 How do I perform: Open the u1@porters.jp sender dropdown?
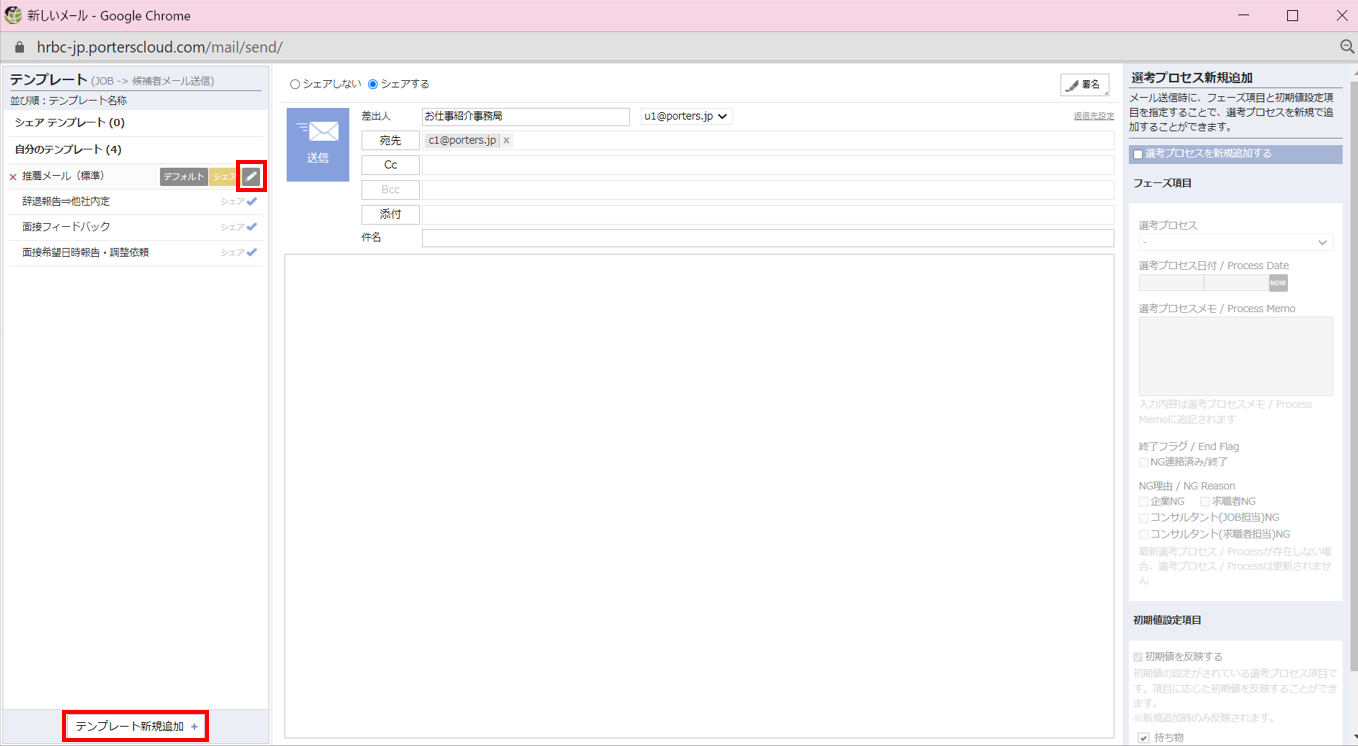(686, 117)
